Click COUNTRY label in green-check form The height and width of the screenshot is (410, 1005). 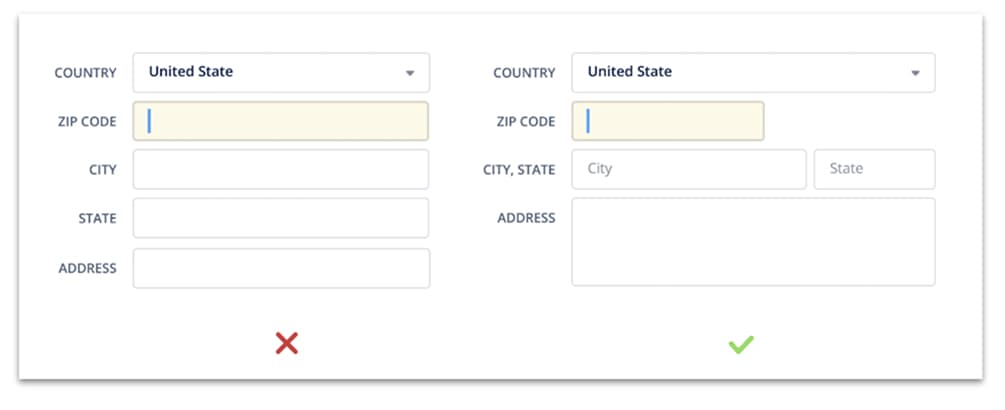tap(524, 73)
